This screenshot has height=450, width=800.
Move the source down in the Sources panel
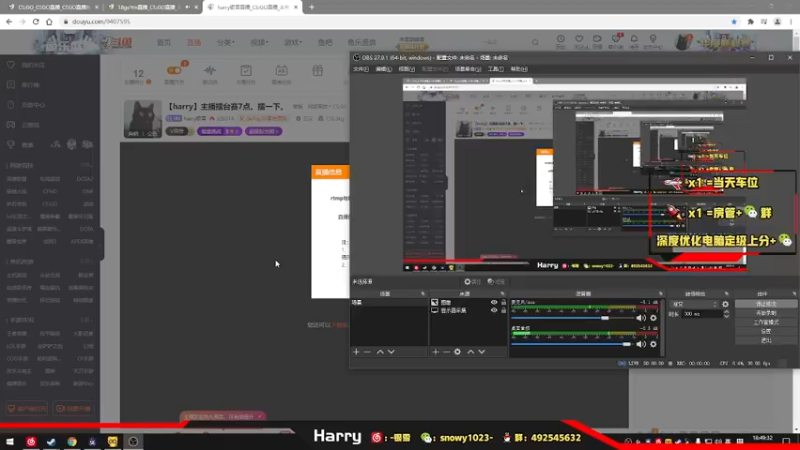coord(482,352)
